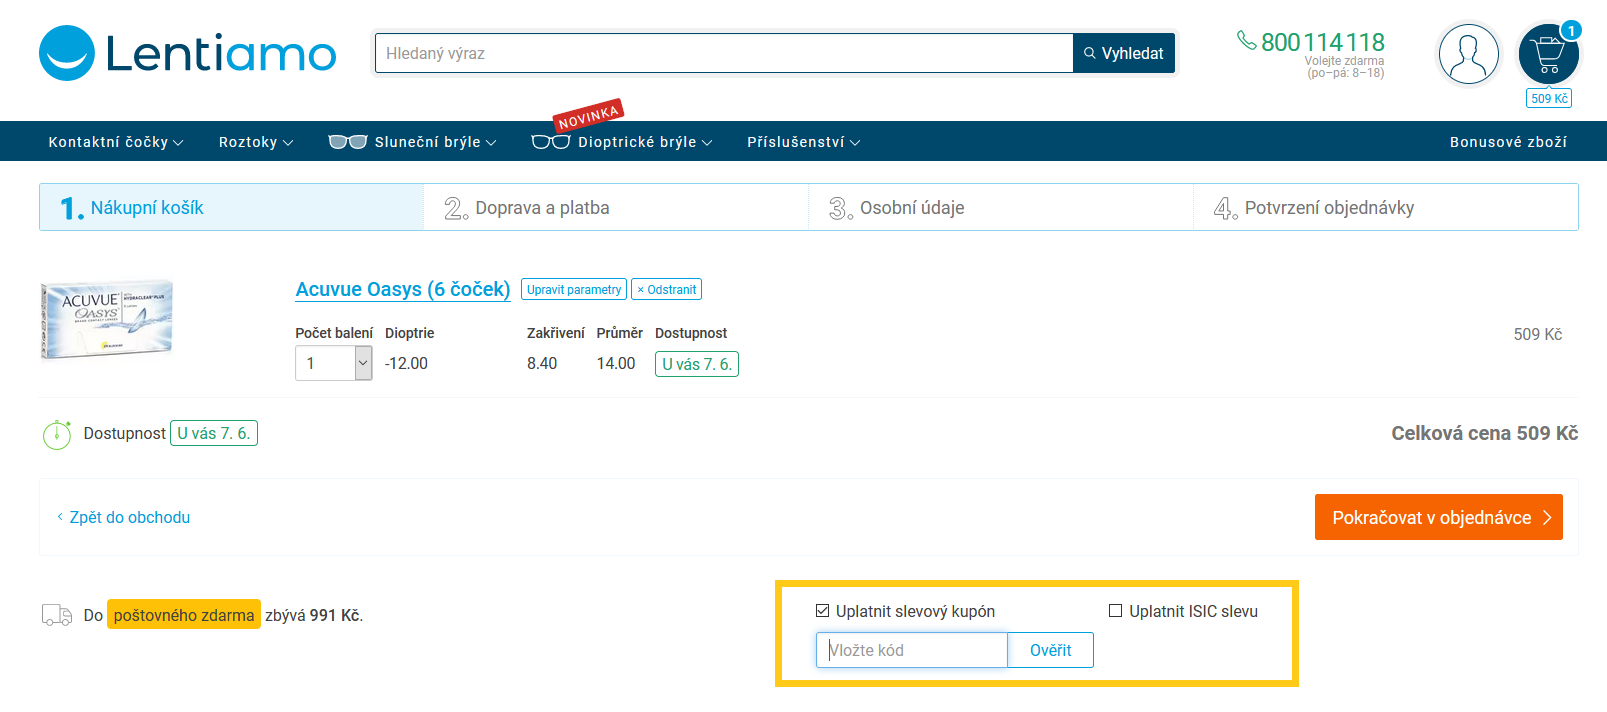The image size is (1607, 712).
Task: Expand Sluneční brýle menu
Action: coord(412,142)
